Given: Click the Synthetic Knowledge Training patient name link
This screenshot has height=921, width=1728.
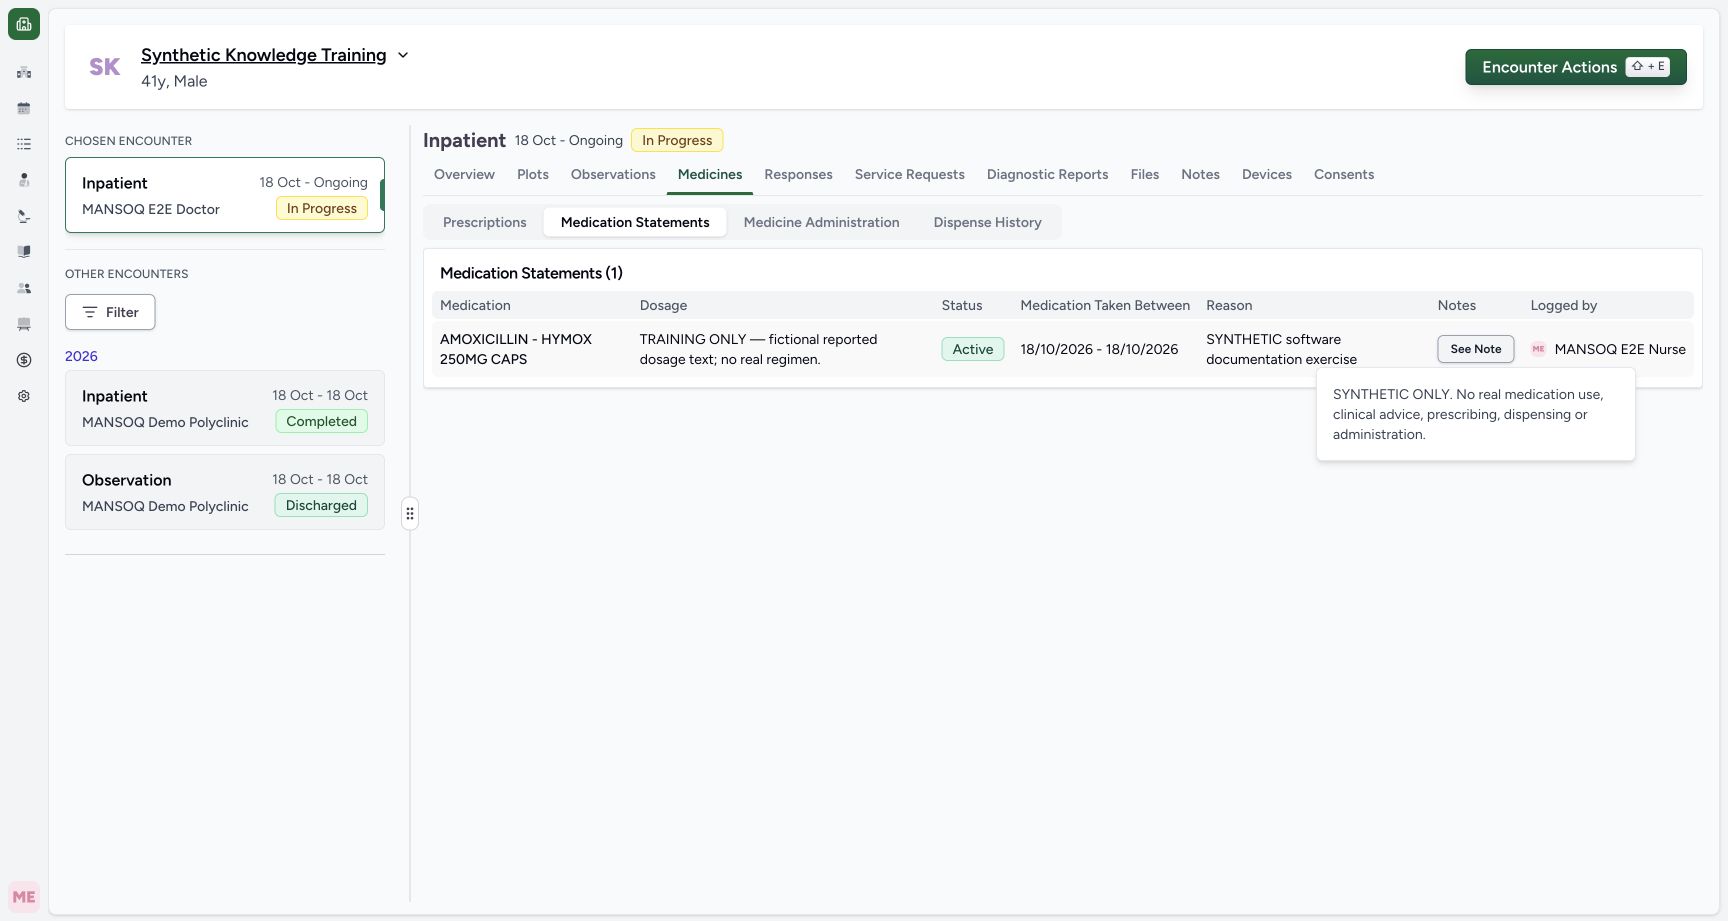Looking at the screenshot, I should 264,55.
